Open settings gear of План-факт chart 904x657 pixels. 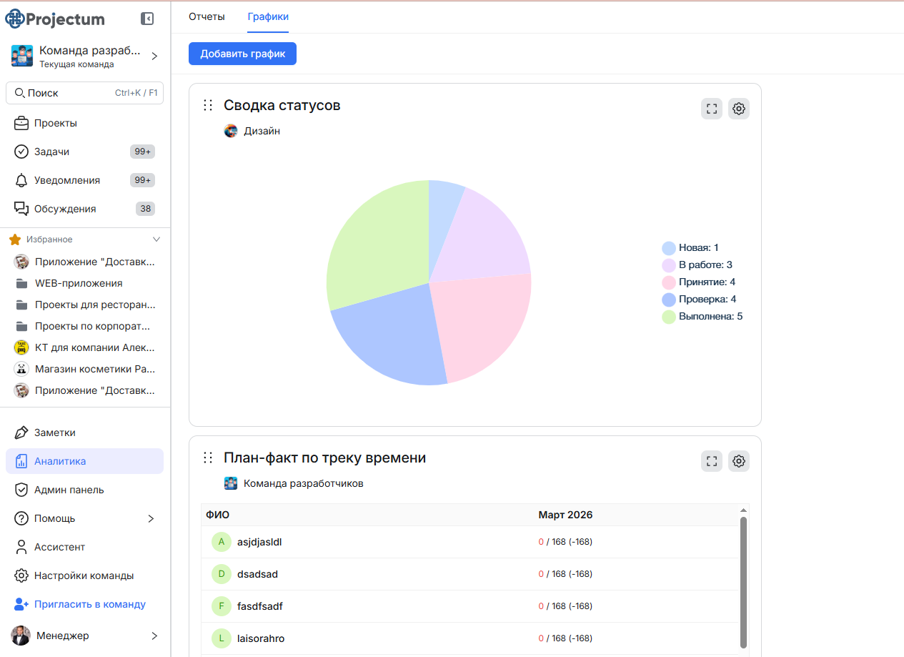739,461
